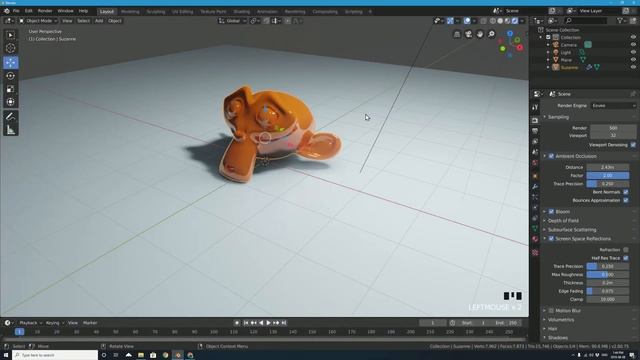Toggle the Bent Normals checkbox

(626, 192)
